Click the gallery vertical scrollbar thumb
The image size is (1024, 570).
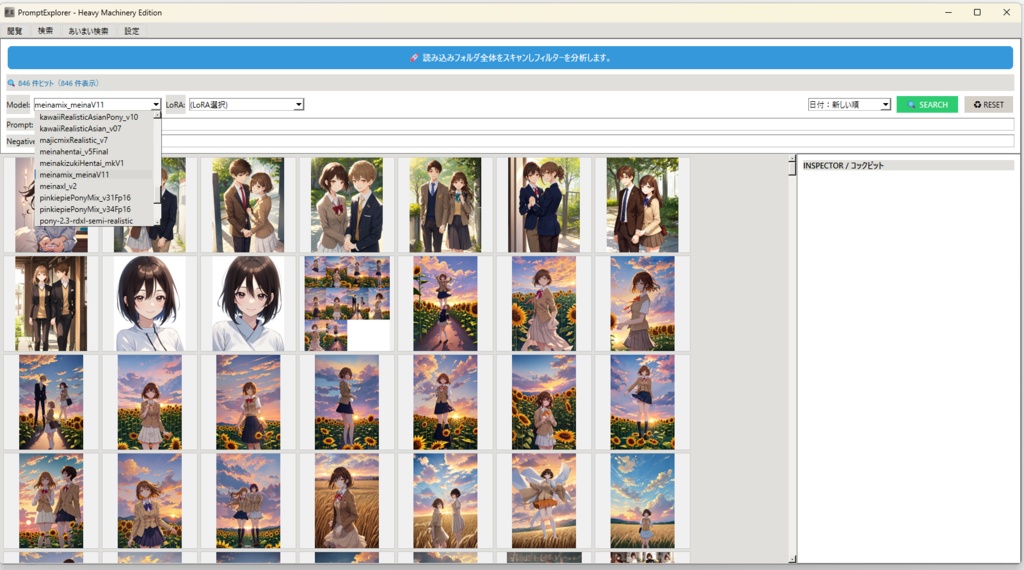792,168
